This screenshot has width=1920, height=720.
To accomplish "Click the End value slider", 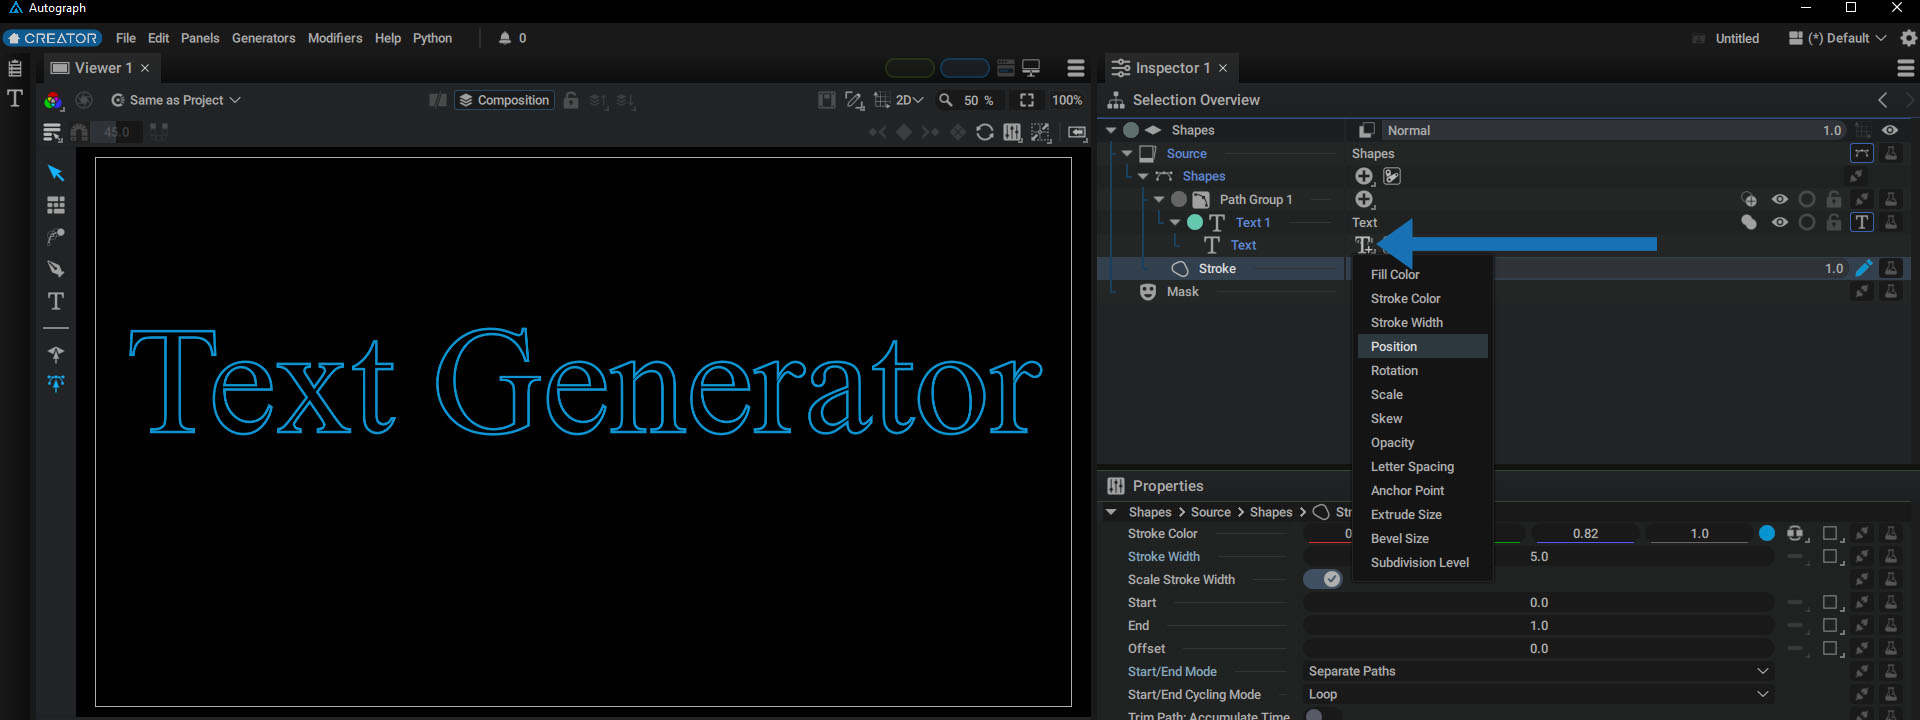I will pos(1538,626).
